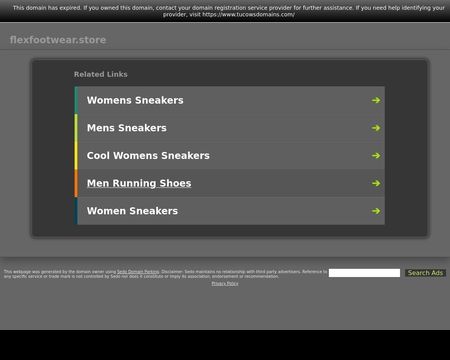450x360 pixels.
Task: Click the Related Links heading text
Action: click(101, 74)
